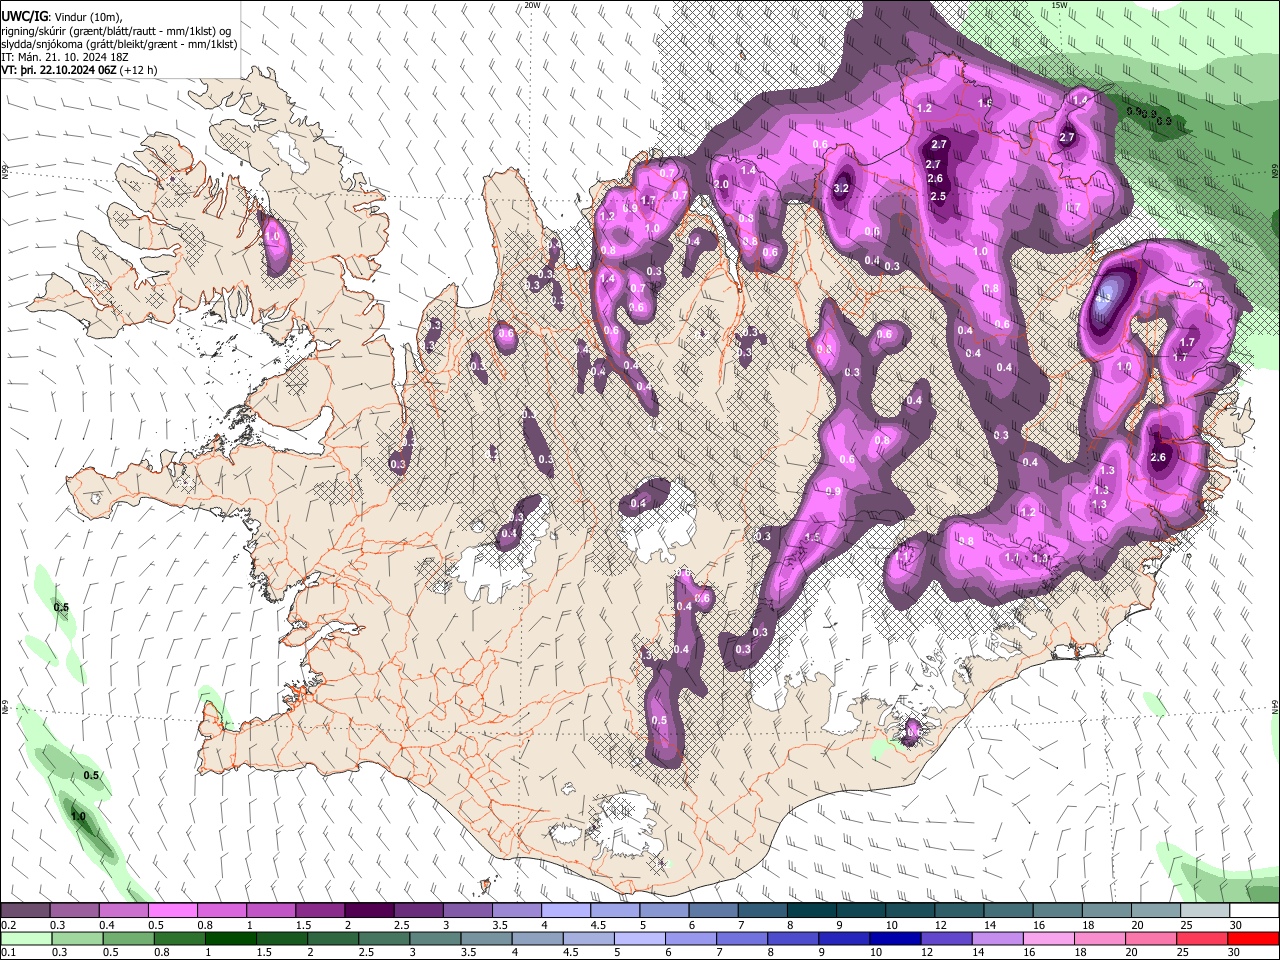This screenshot has height=960, width=1280.
Task: Select bottom legend swatch between 14 and 16
Action: (998, 939)
